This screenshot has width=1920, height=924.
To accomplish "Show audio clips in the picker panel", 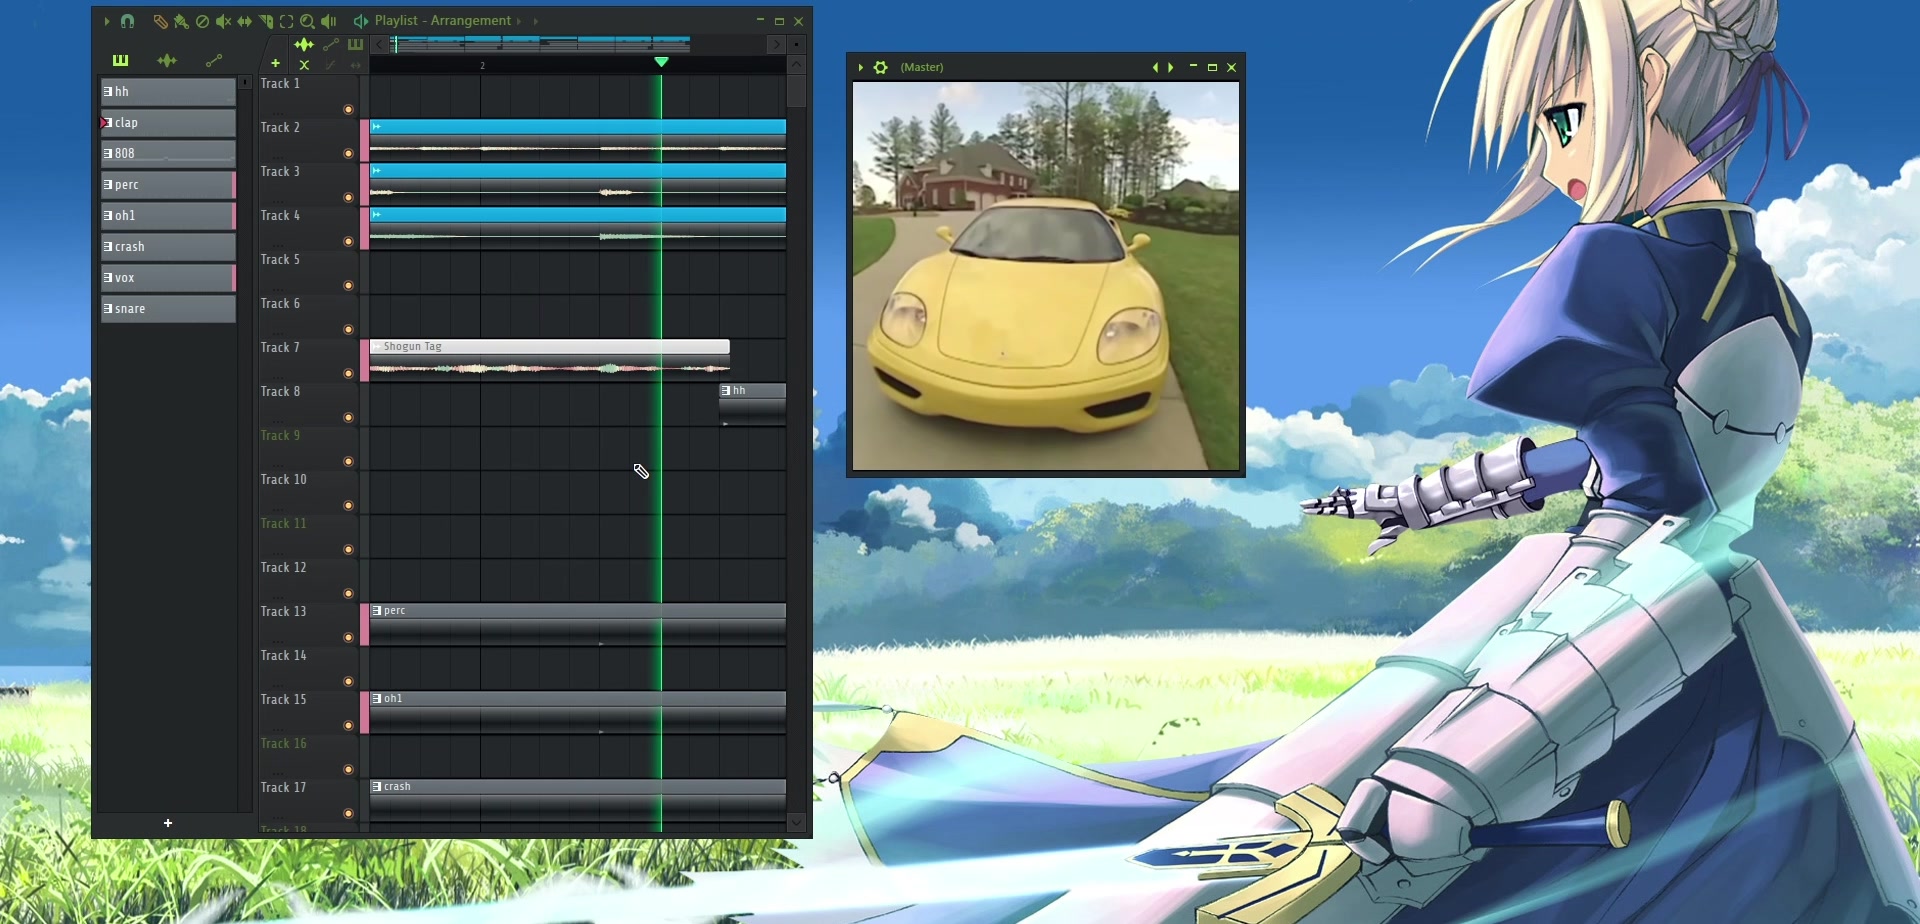I will point(167,60).
